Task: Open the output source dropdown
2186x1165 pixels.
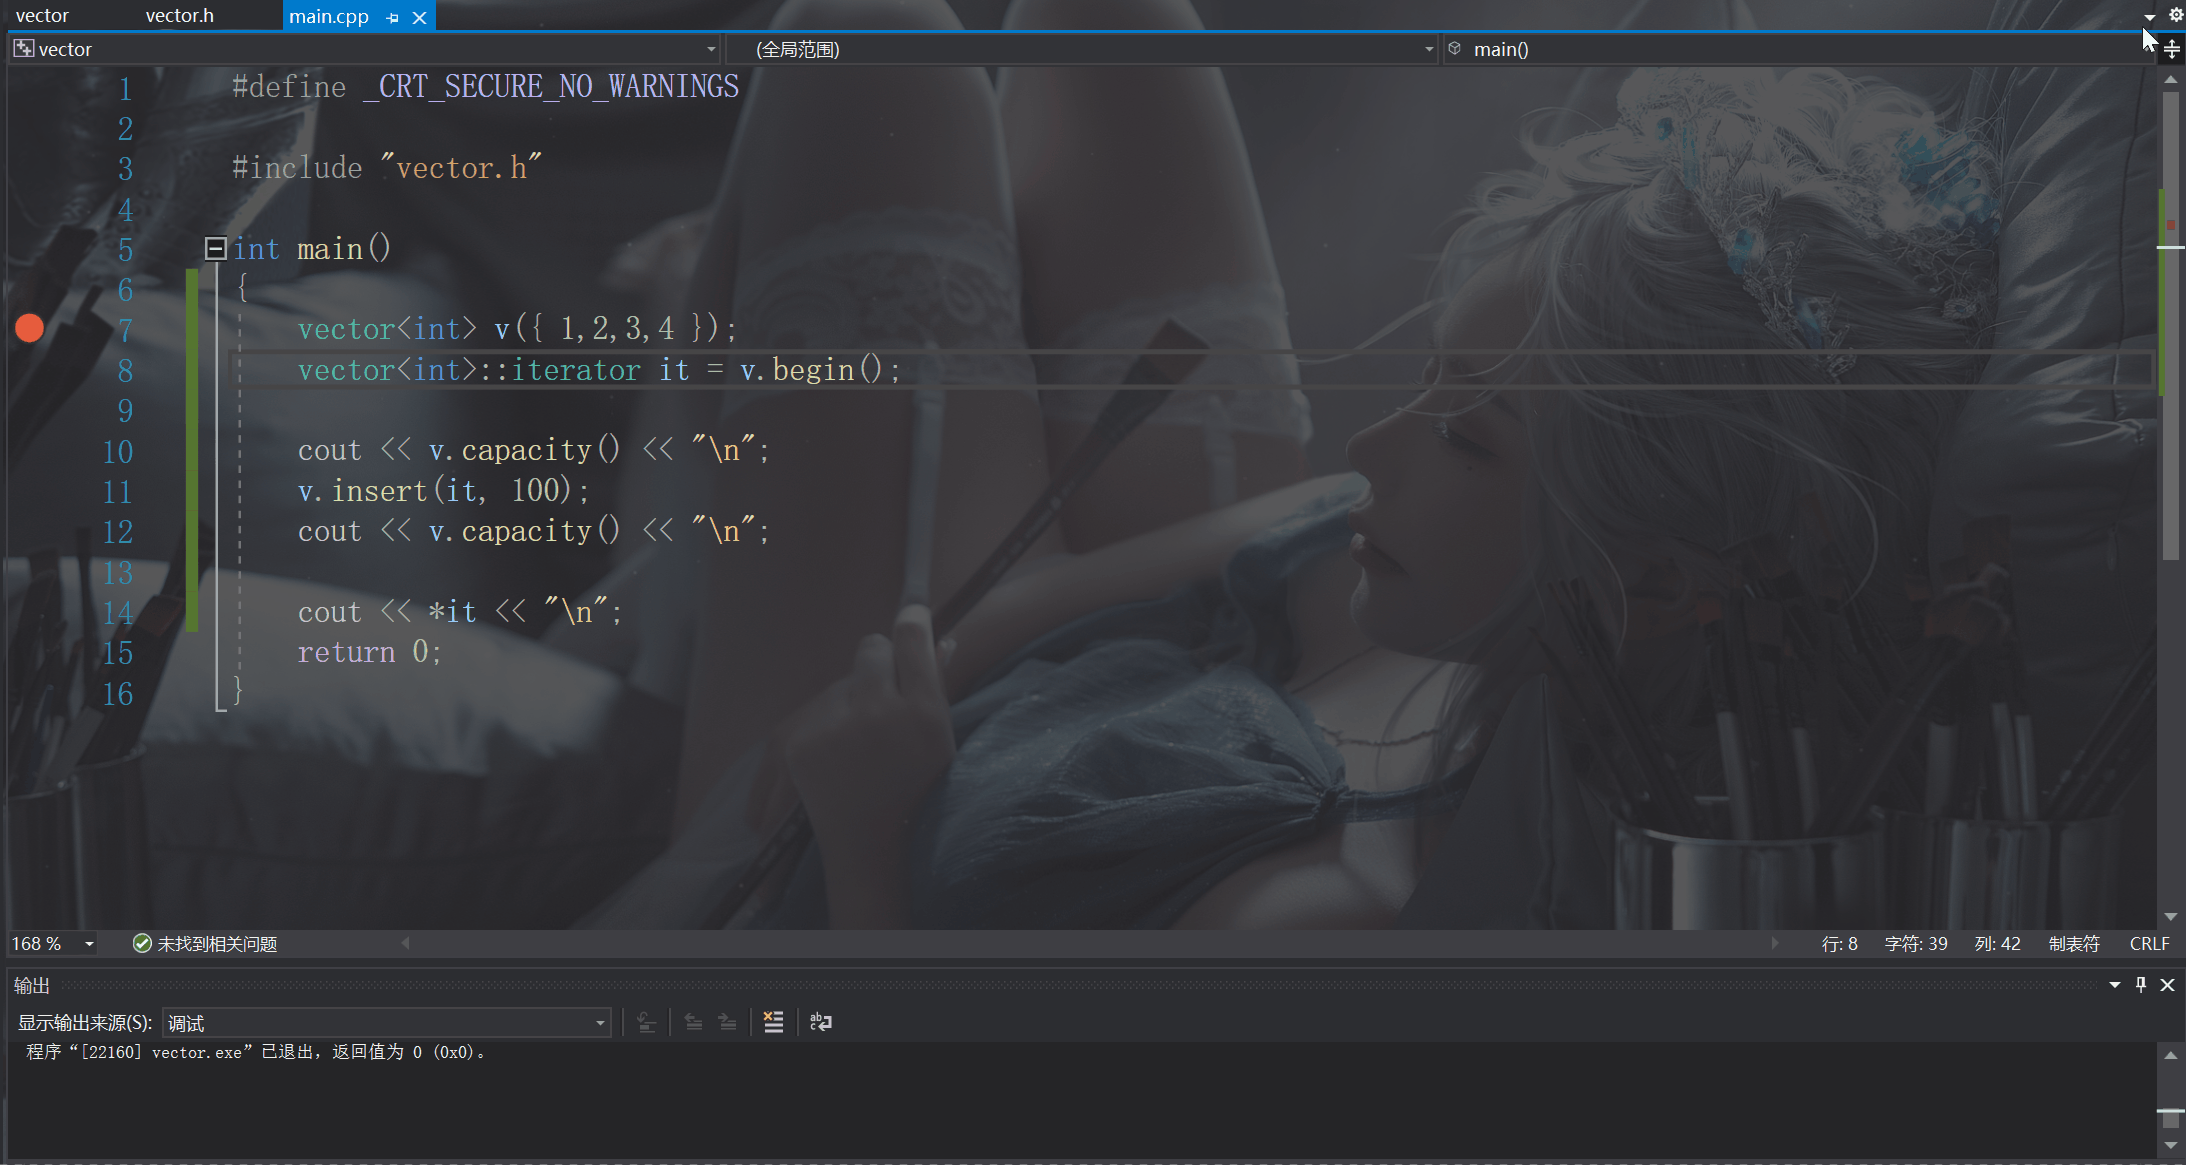Action: [x=600, y=1023]
